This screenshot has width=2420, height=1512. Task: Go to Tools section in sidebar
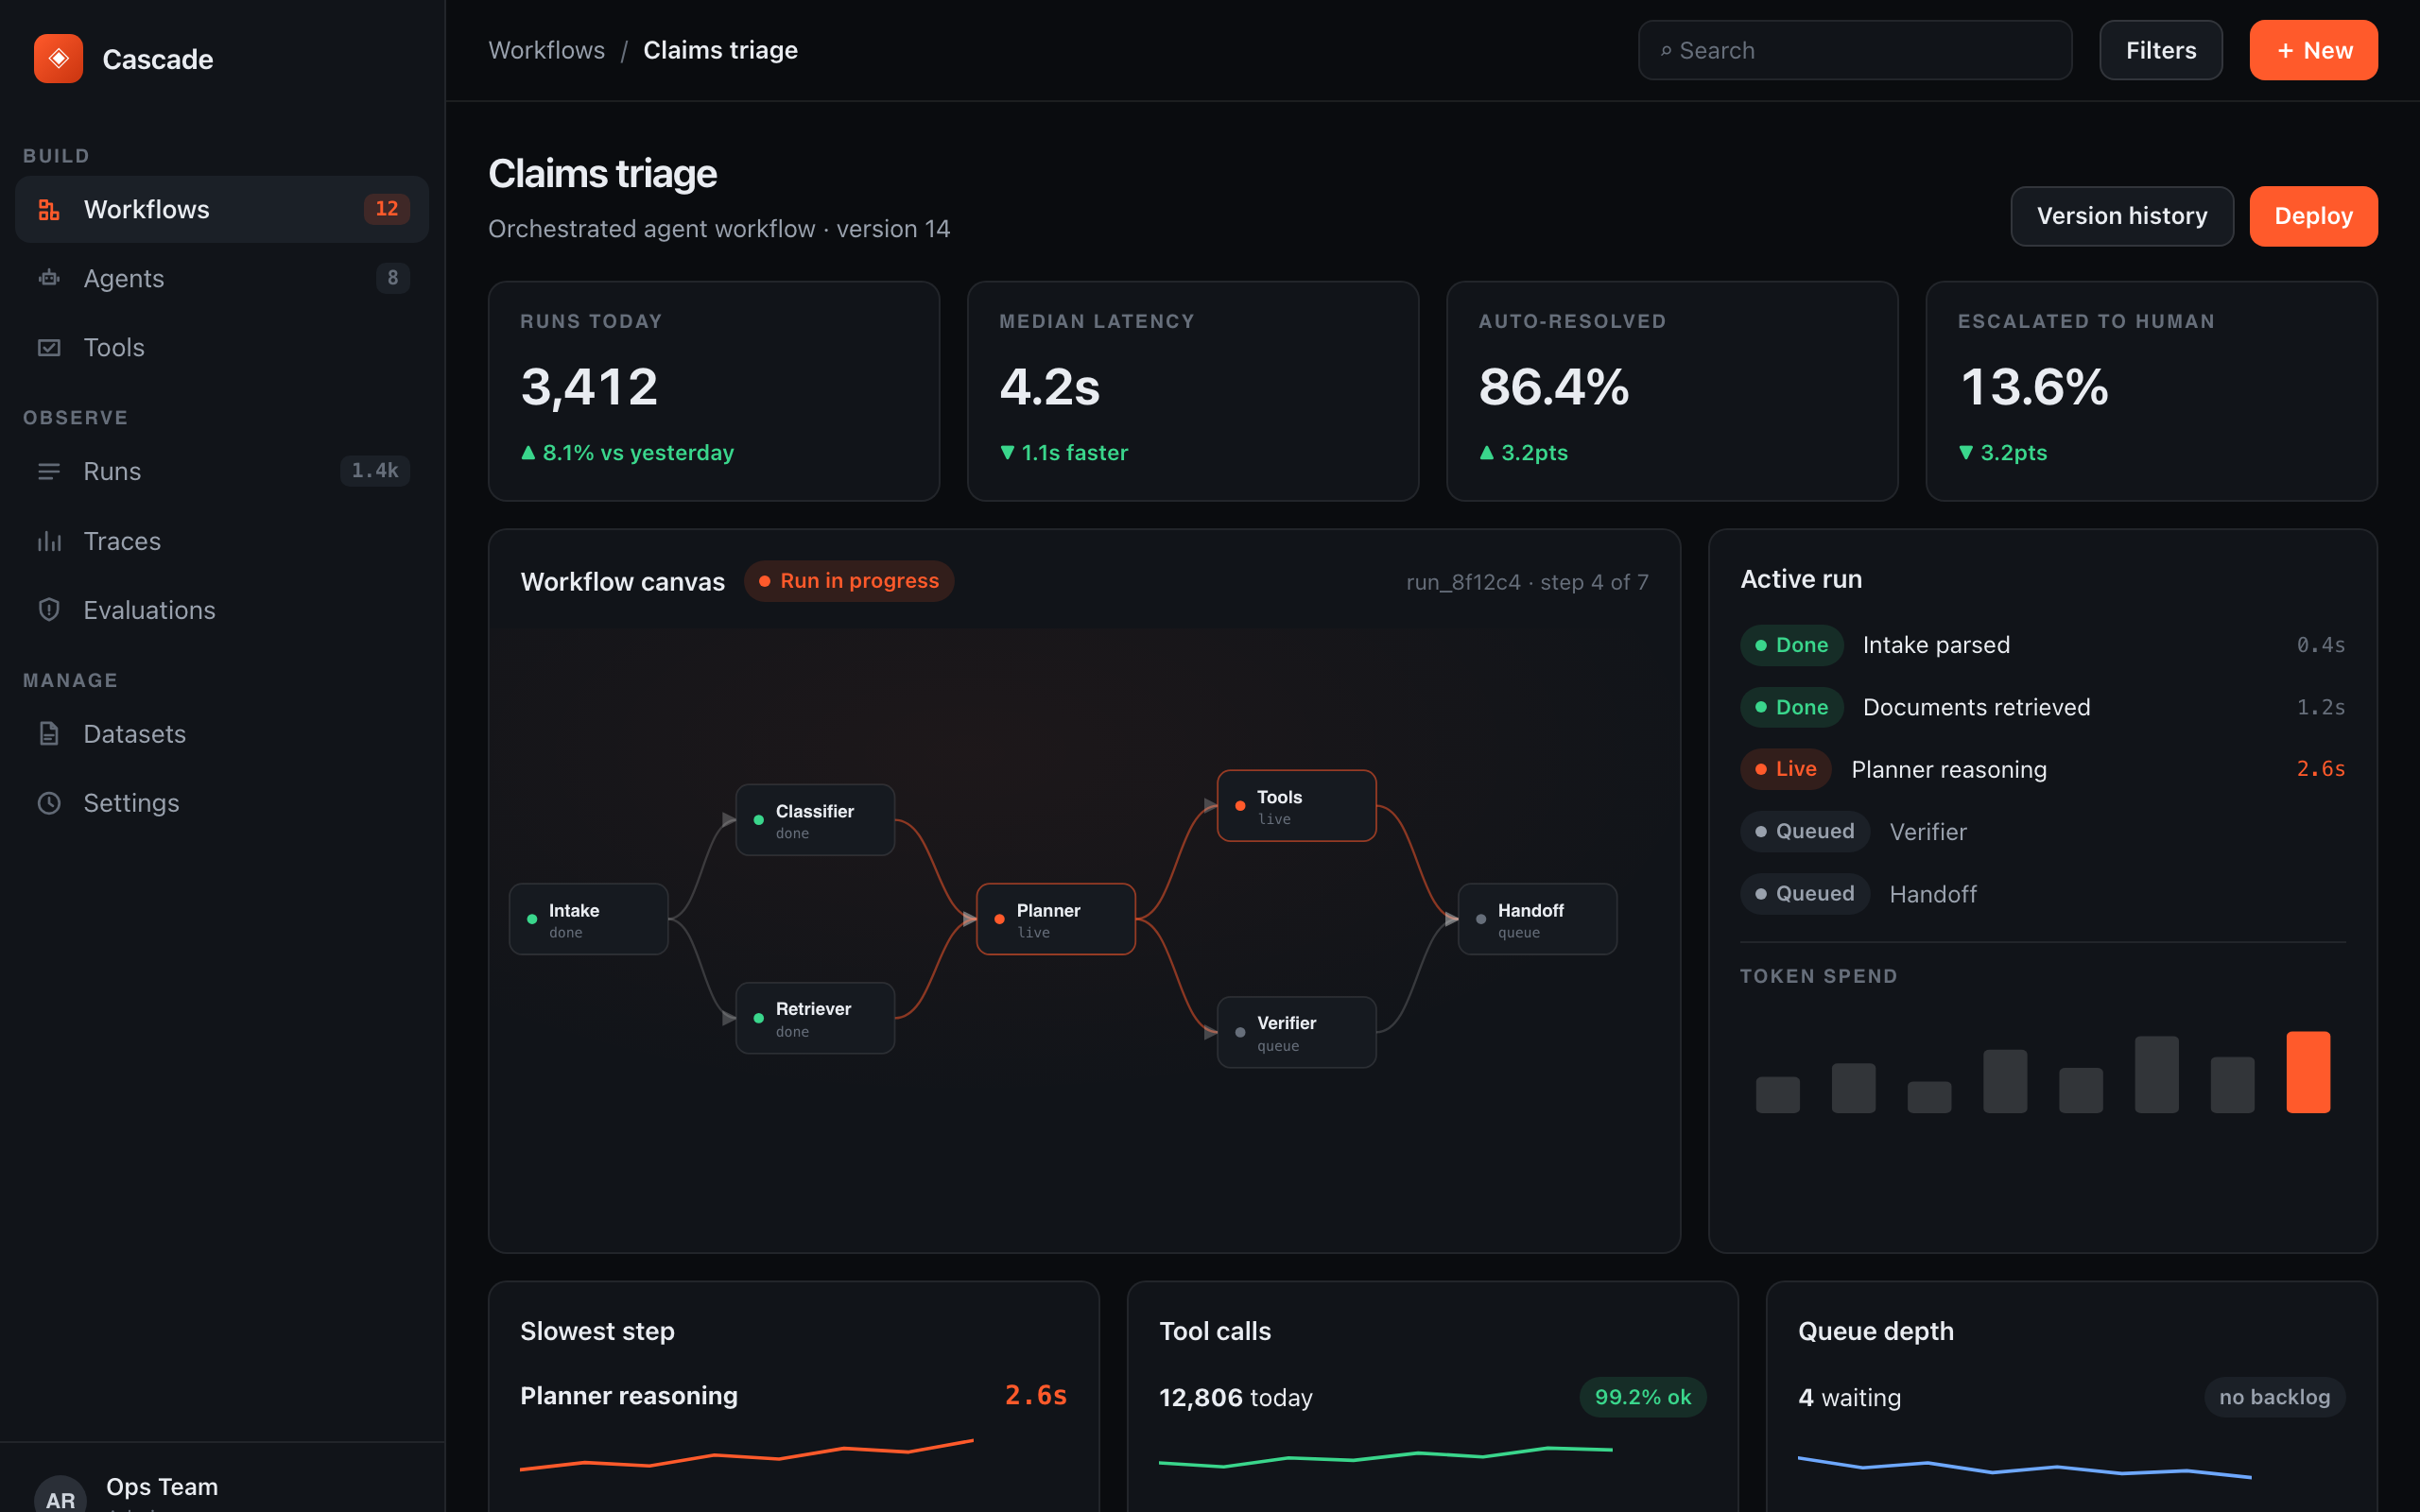[222, 347]
